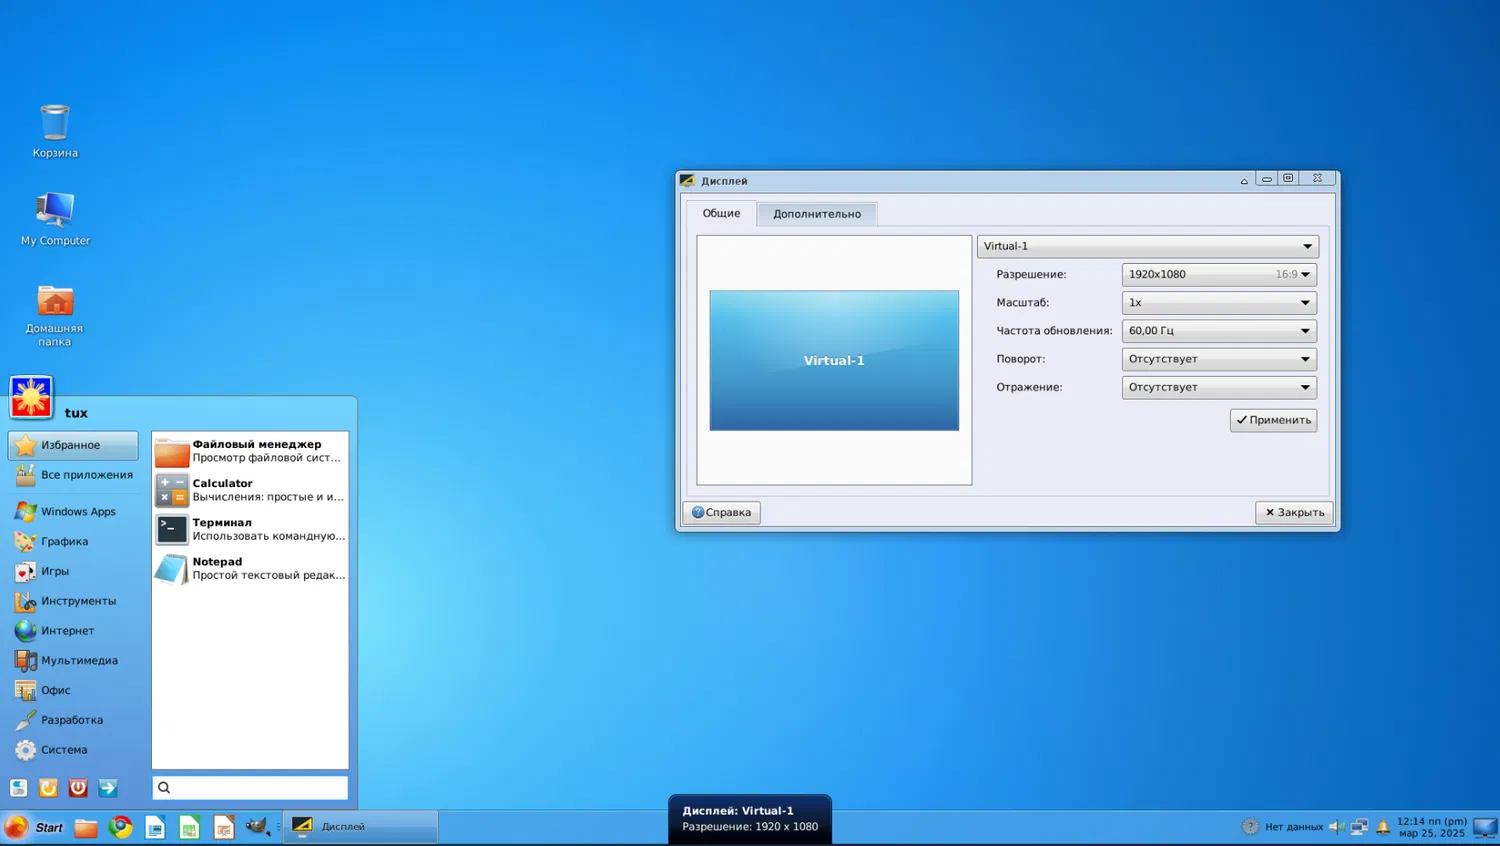Click the volume speaker tray icon
Image resolution: width=1500 pixels, height=846 pixels.
click(x=1336, y=827)
